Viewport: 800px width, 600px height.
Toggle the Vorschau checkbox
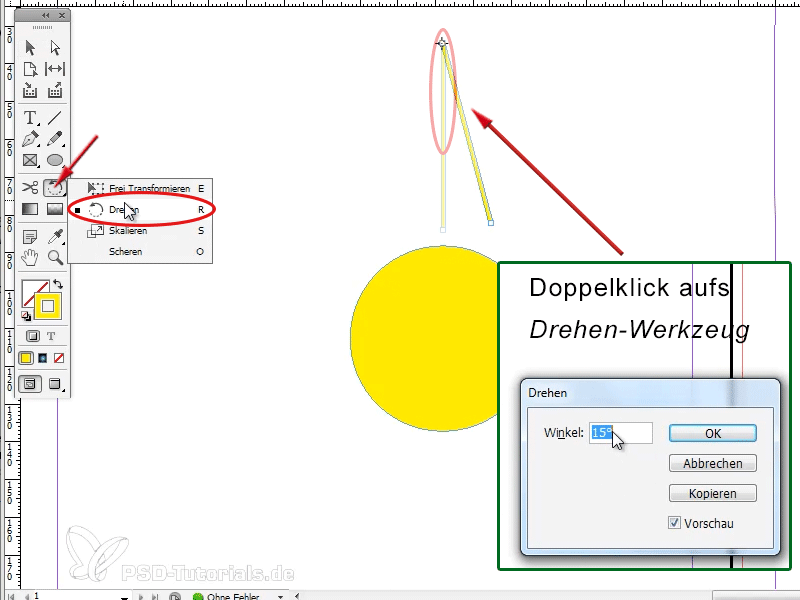pos(674,523)
